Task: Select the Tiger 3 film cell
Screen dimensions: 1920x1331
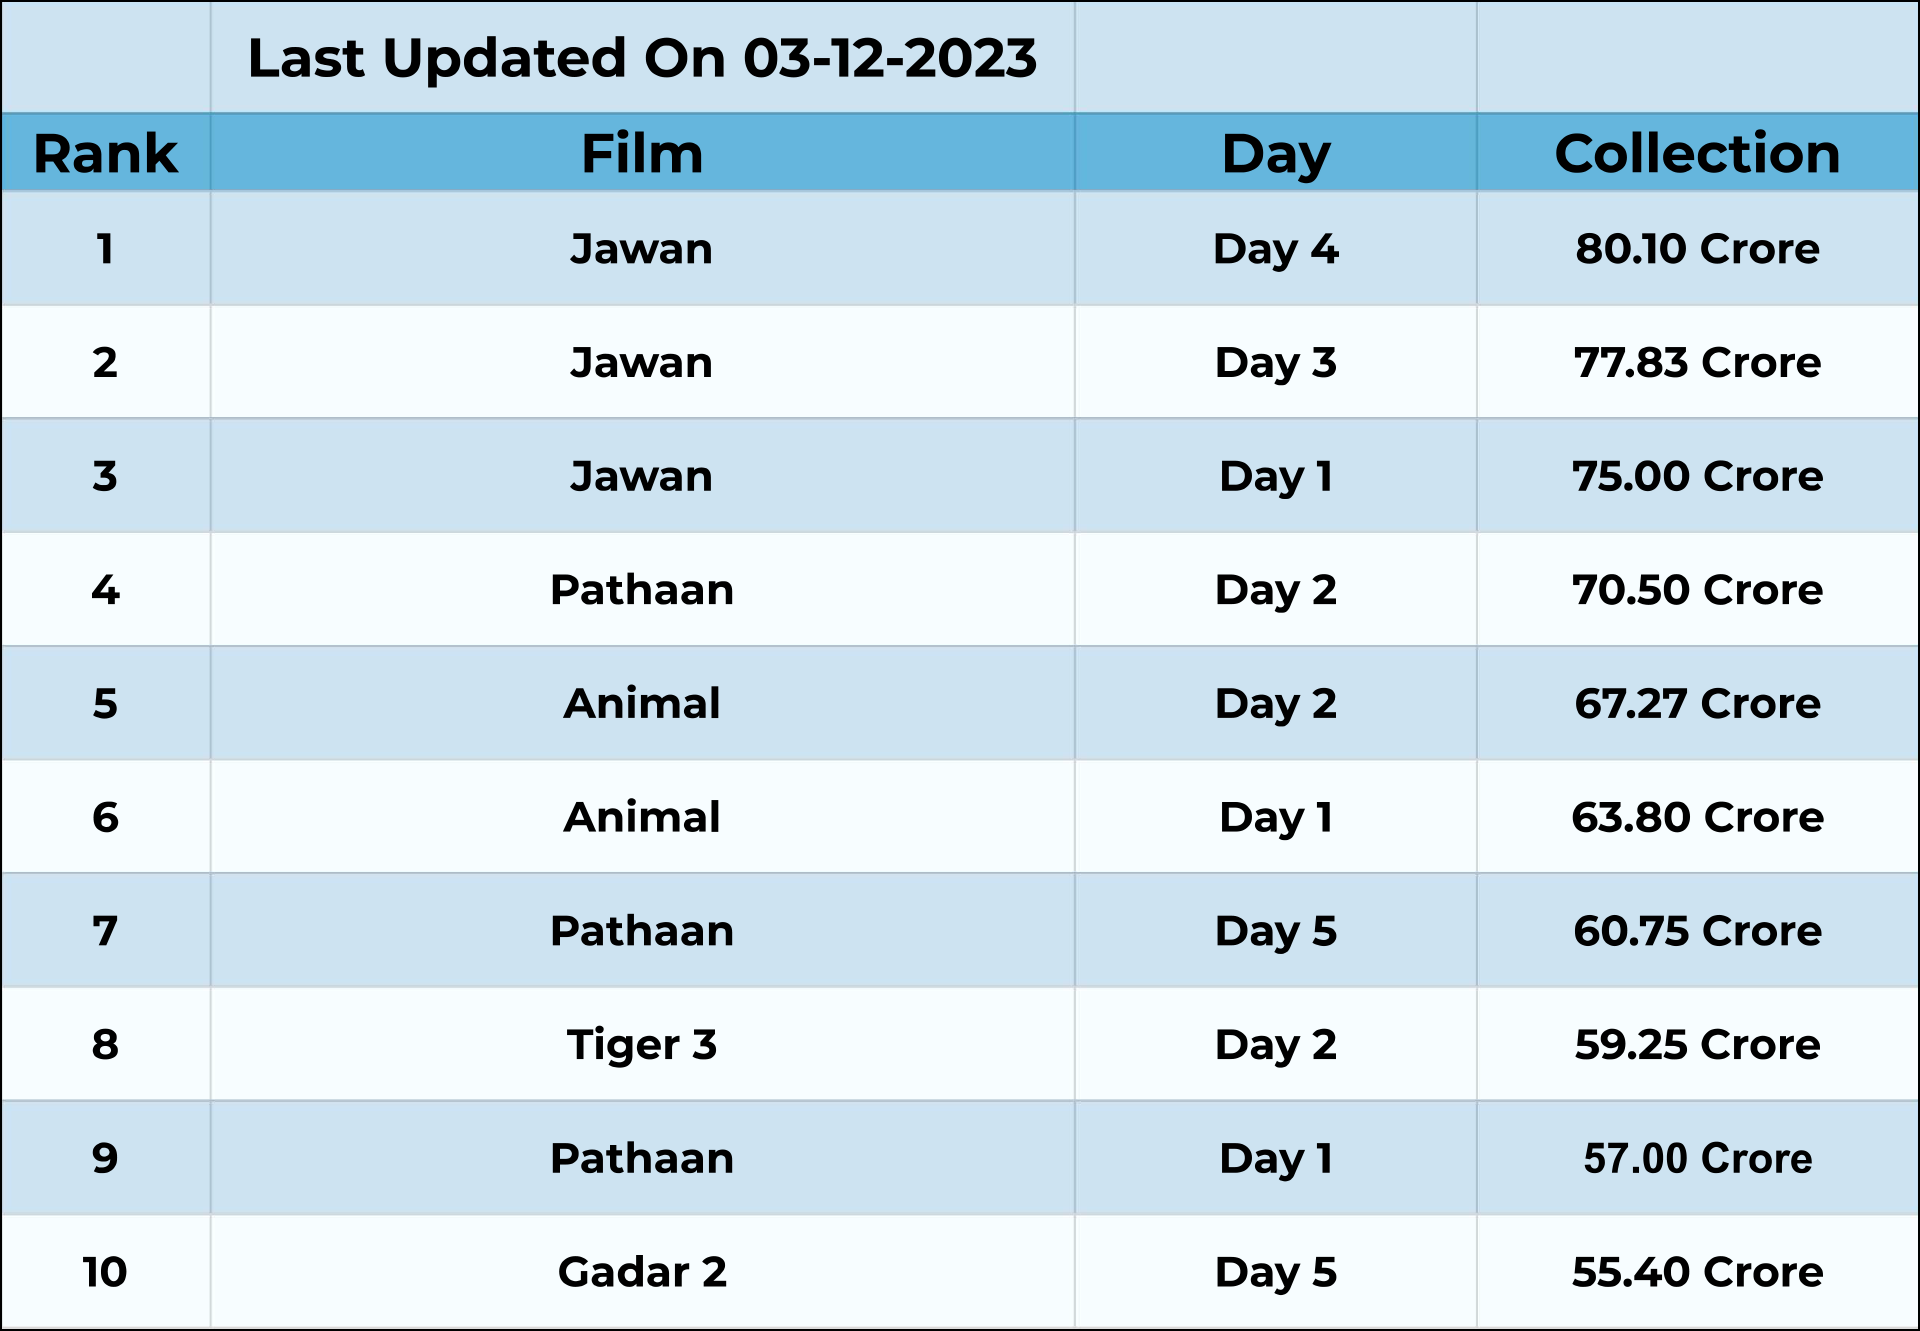Action: pos(642,1044)
